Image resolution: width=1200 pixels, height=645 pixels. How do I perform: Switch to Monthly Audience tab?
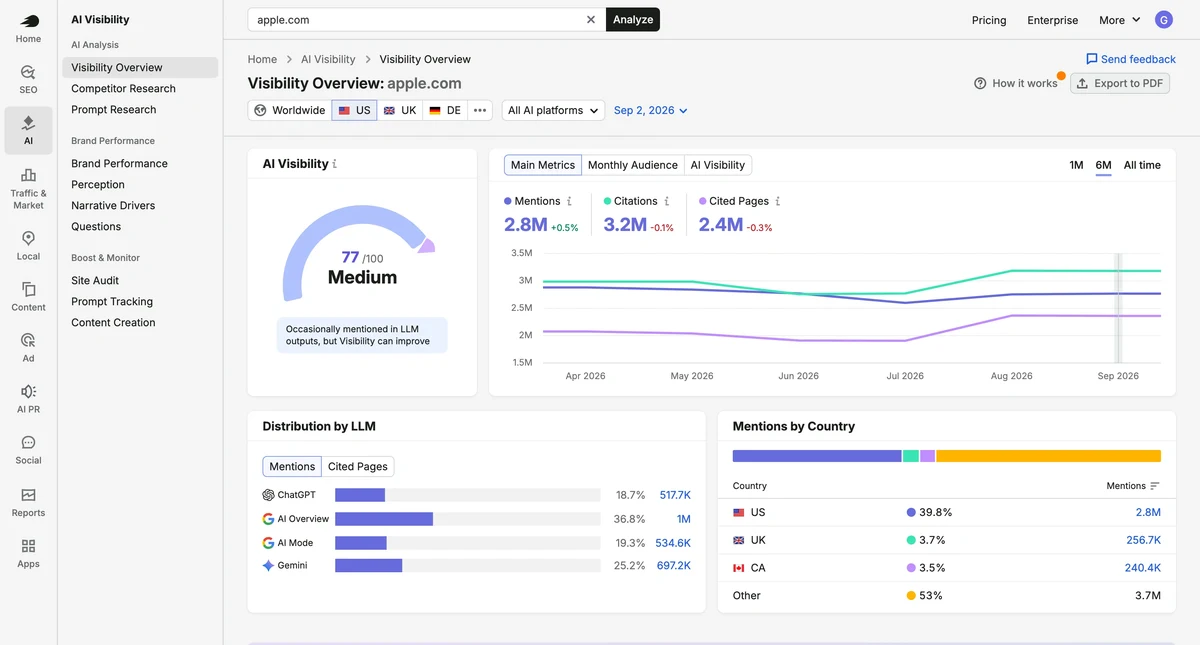(633, 165)
